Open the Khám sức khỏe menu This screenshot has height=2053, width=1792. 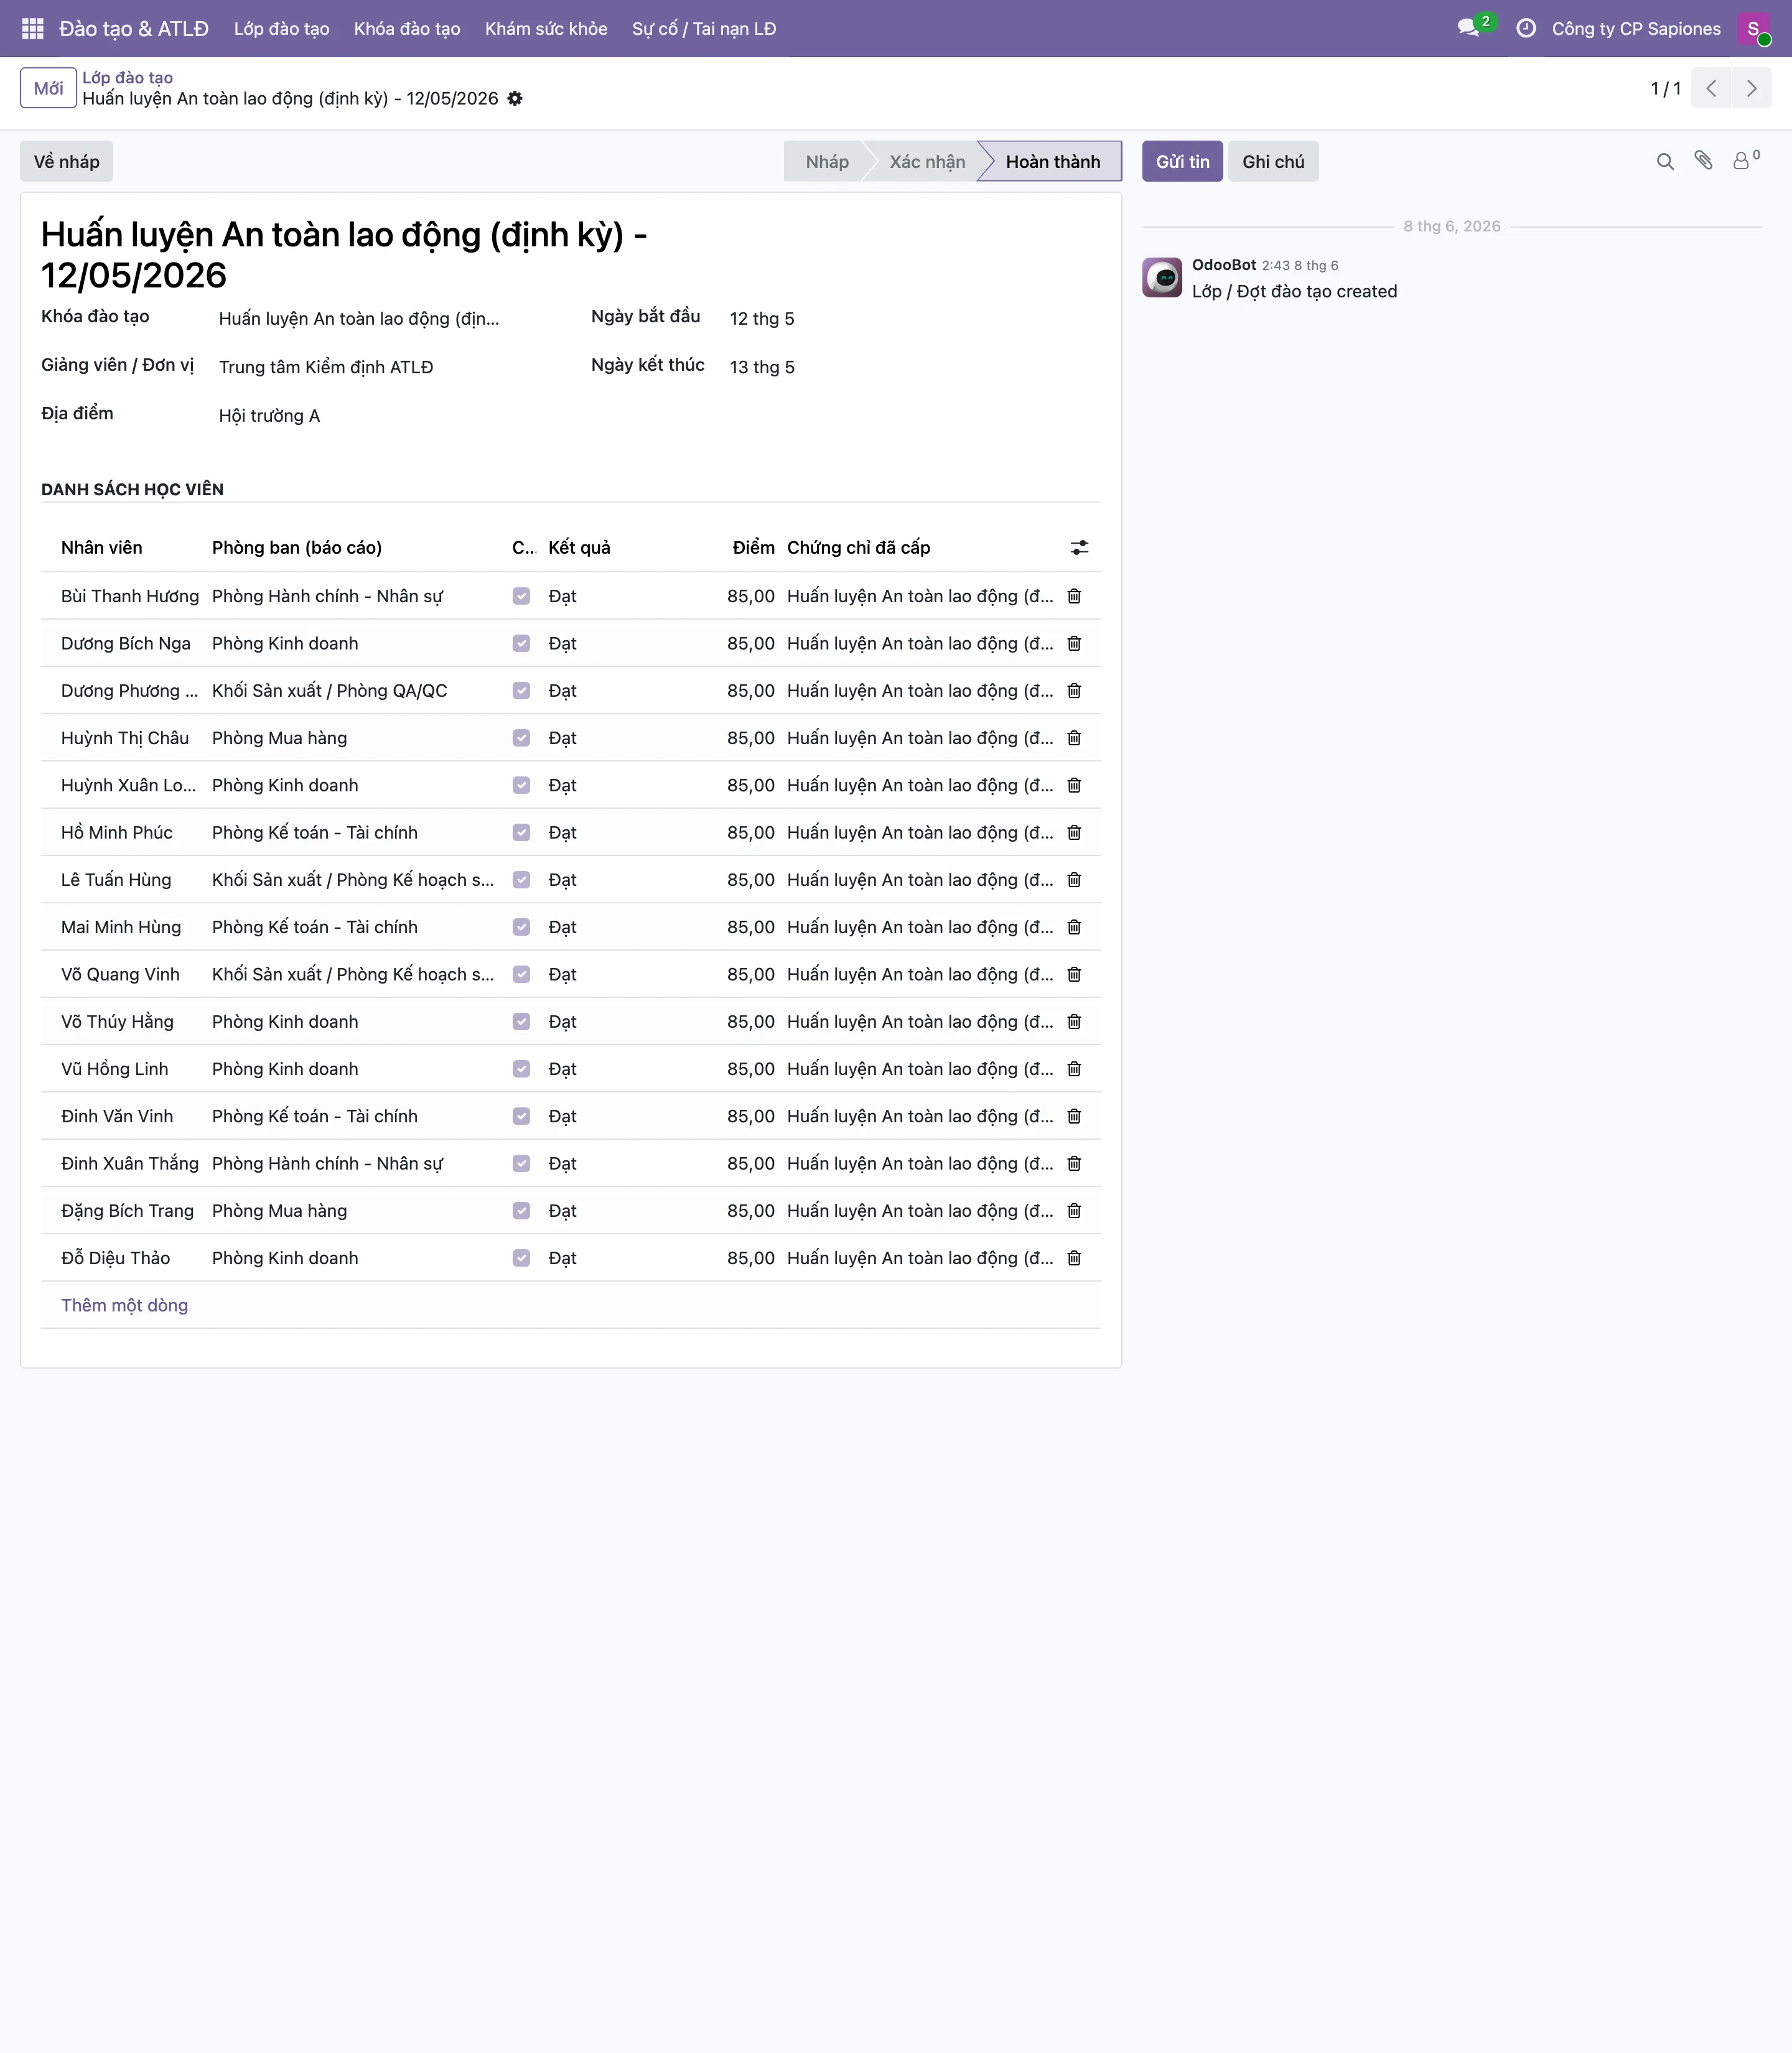[546, 28]
